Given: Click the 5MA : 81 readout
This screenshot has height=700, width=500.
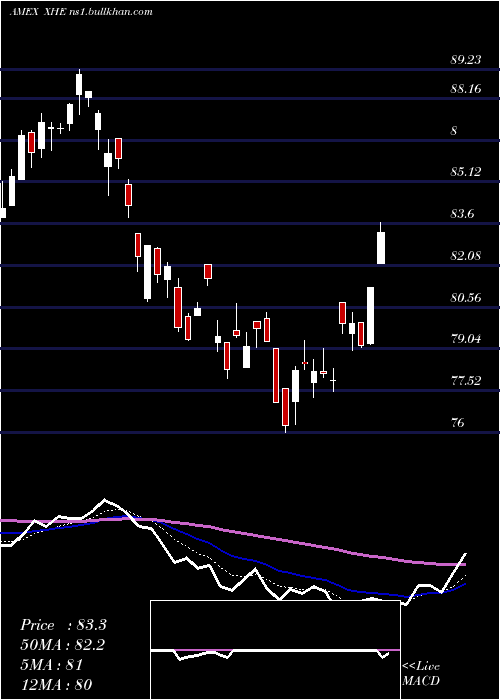Looking at the screenshot, I should (51, 665).
